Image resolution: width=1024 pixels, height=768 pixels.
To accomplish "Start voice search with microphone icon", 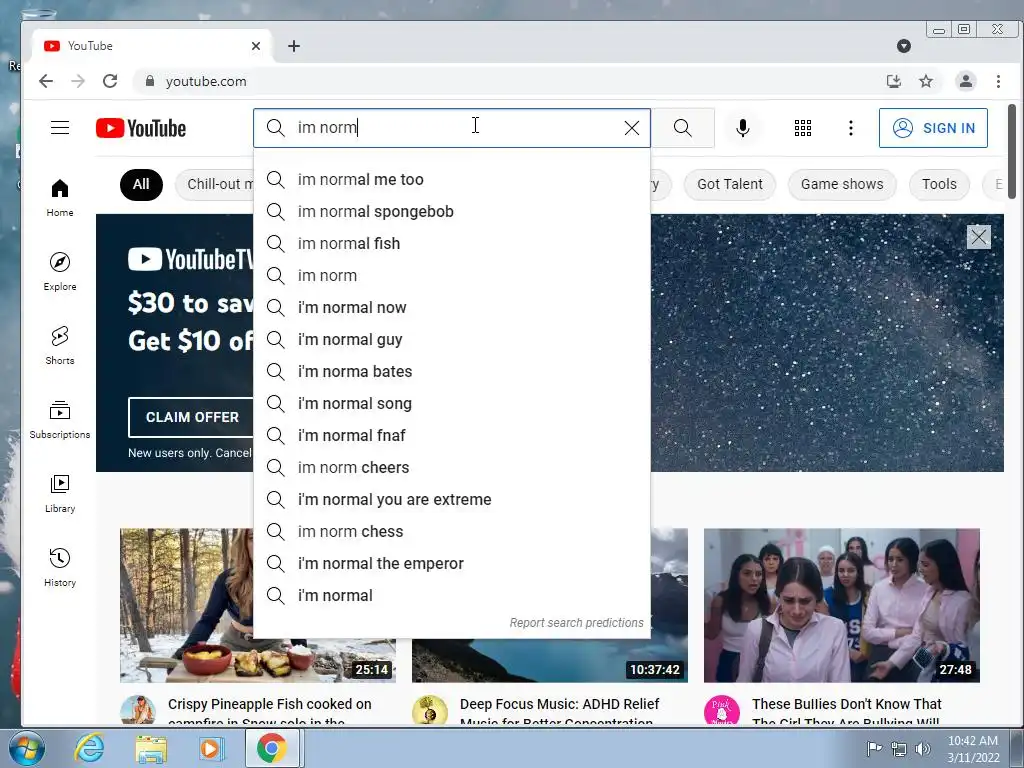I will [x=743, y=128].
